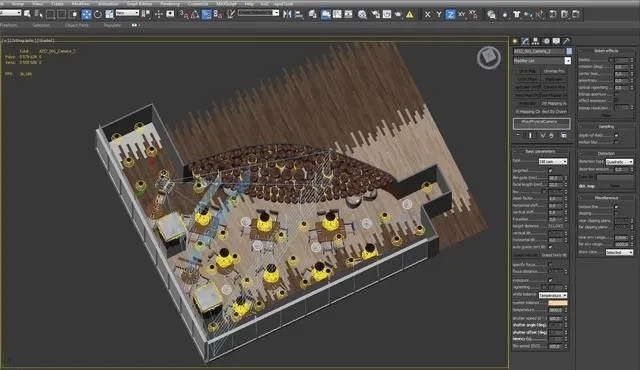Toggle the horizon line checkbox
This screenshot has width=640, height=370.
pos(616,207)
